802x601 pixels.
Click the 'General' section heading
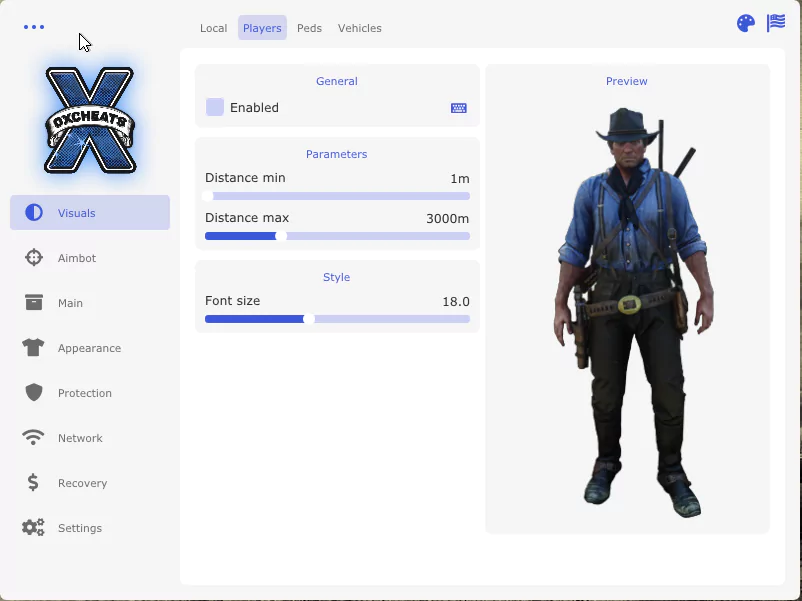coord(337,81)
